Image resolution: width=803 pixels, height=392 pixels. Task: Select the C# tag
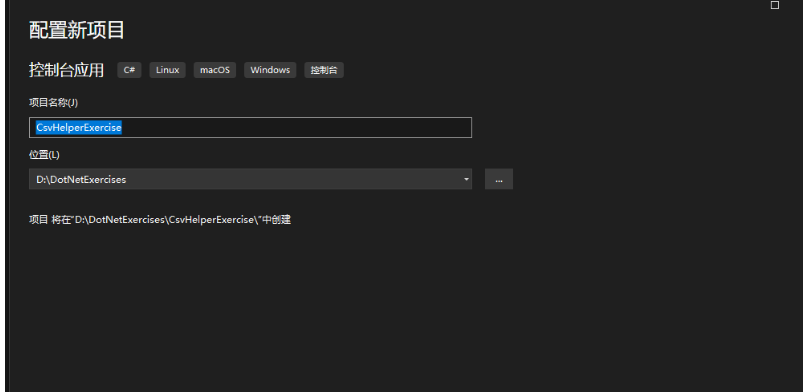(129, 70)
